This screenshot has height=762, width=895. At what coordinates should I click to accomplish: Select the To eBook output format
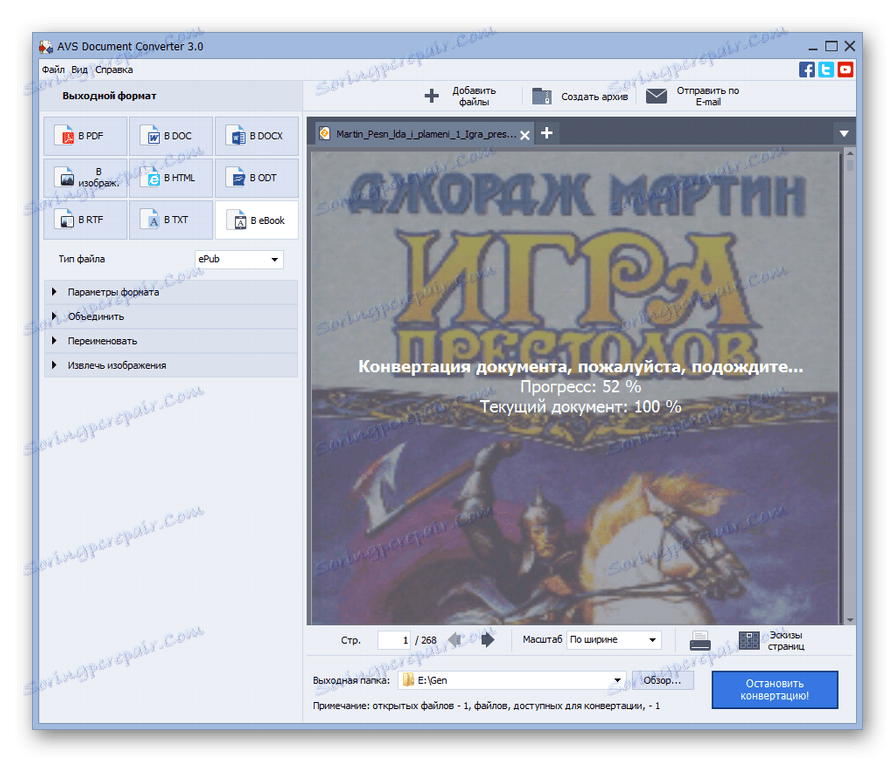(256, 220)
